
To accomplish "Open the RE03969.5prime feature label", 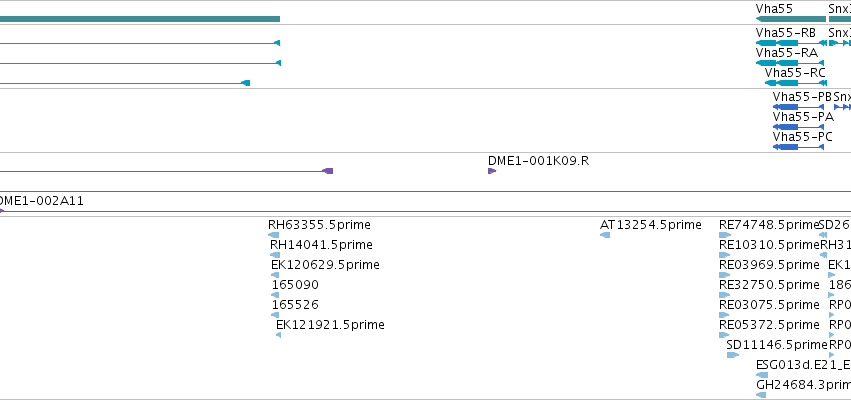I will 769,265.
